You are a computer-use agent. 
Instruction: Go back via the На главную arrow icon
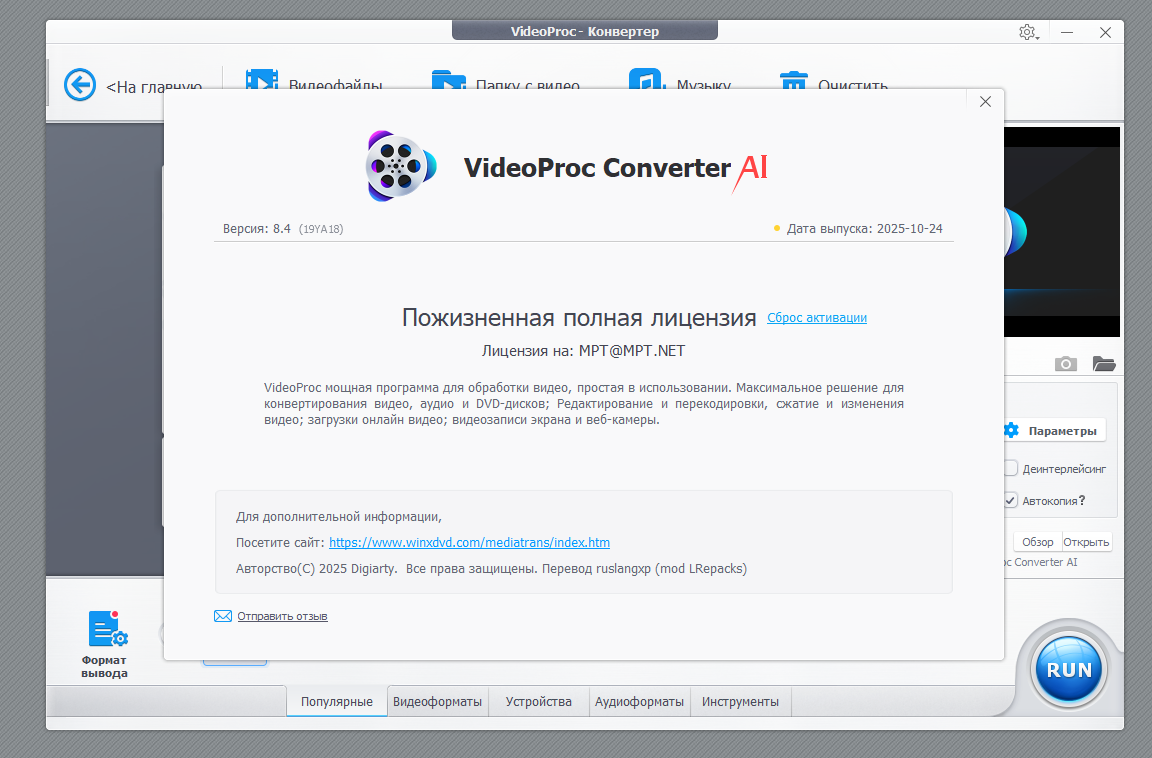click(x=80, y=84)
